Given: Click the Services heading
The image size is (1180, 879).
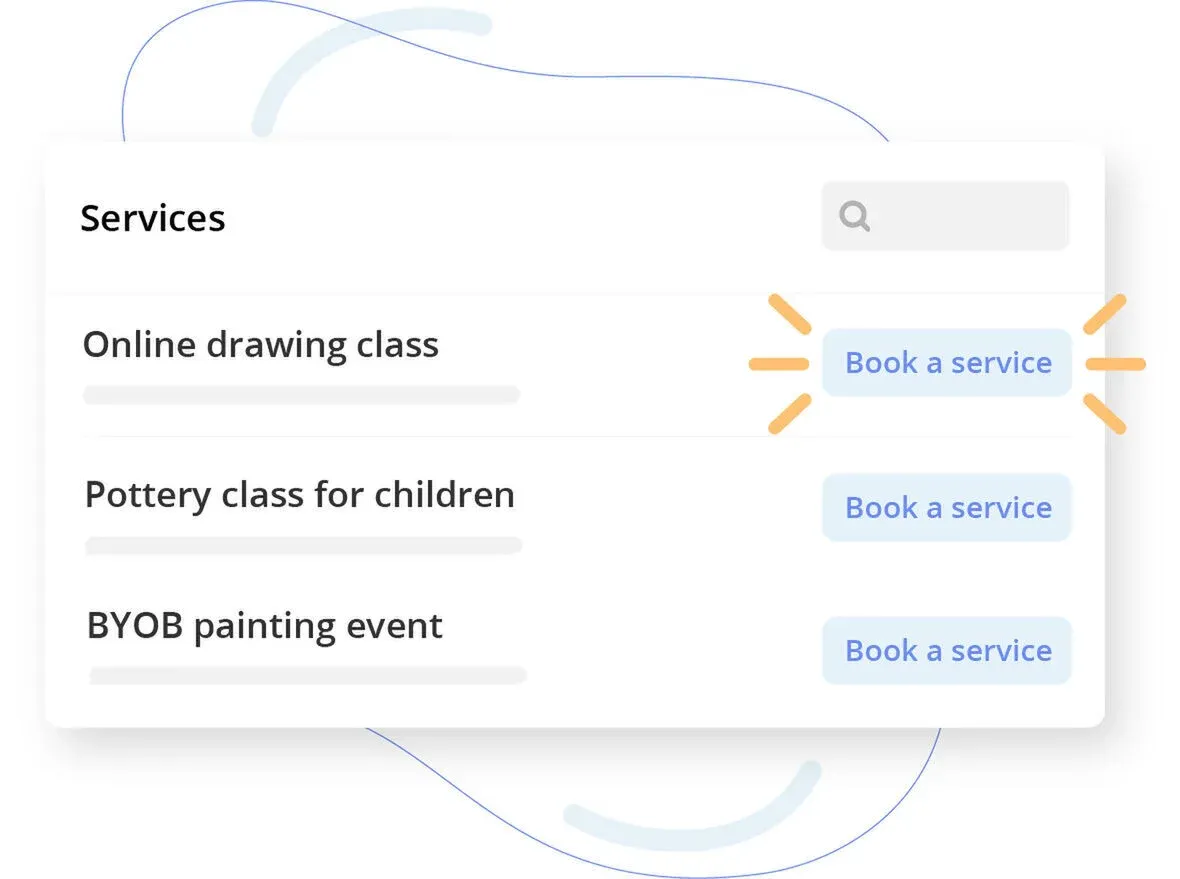Looking at the screenshot, I should pos(152,218).
